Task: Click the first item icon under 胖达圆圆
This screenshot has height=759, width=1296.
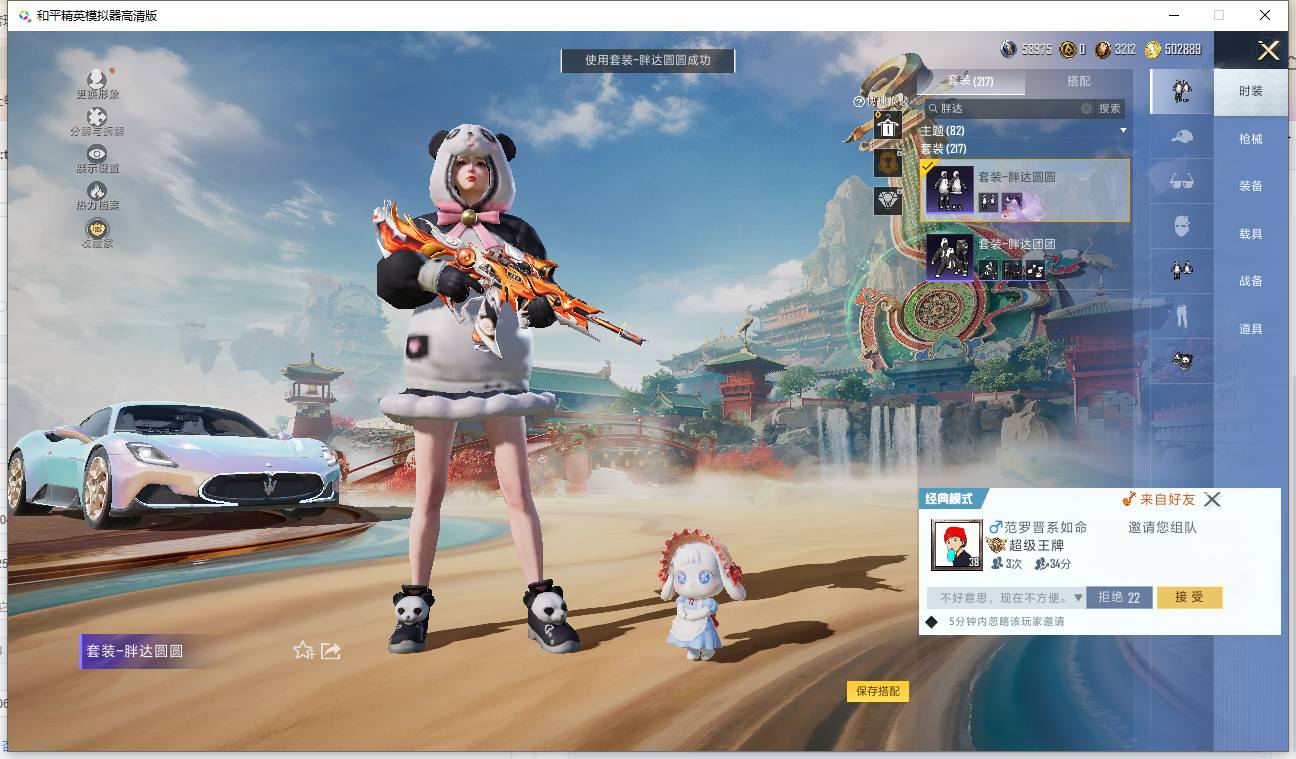Action: click(988, 203)
